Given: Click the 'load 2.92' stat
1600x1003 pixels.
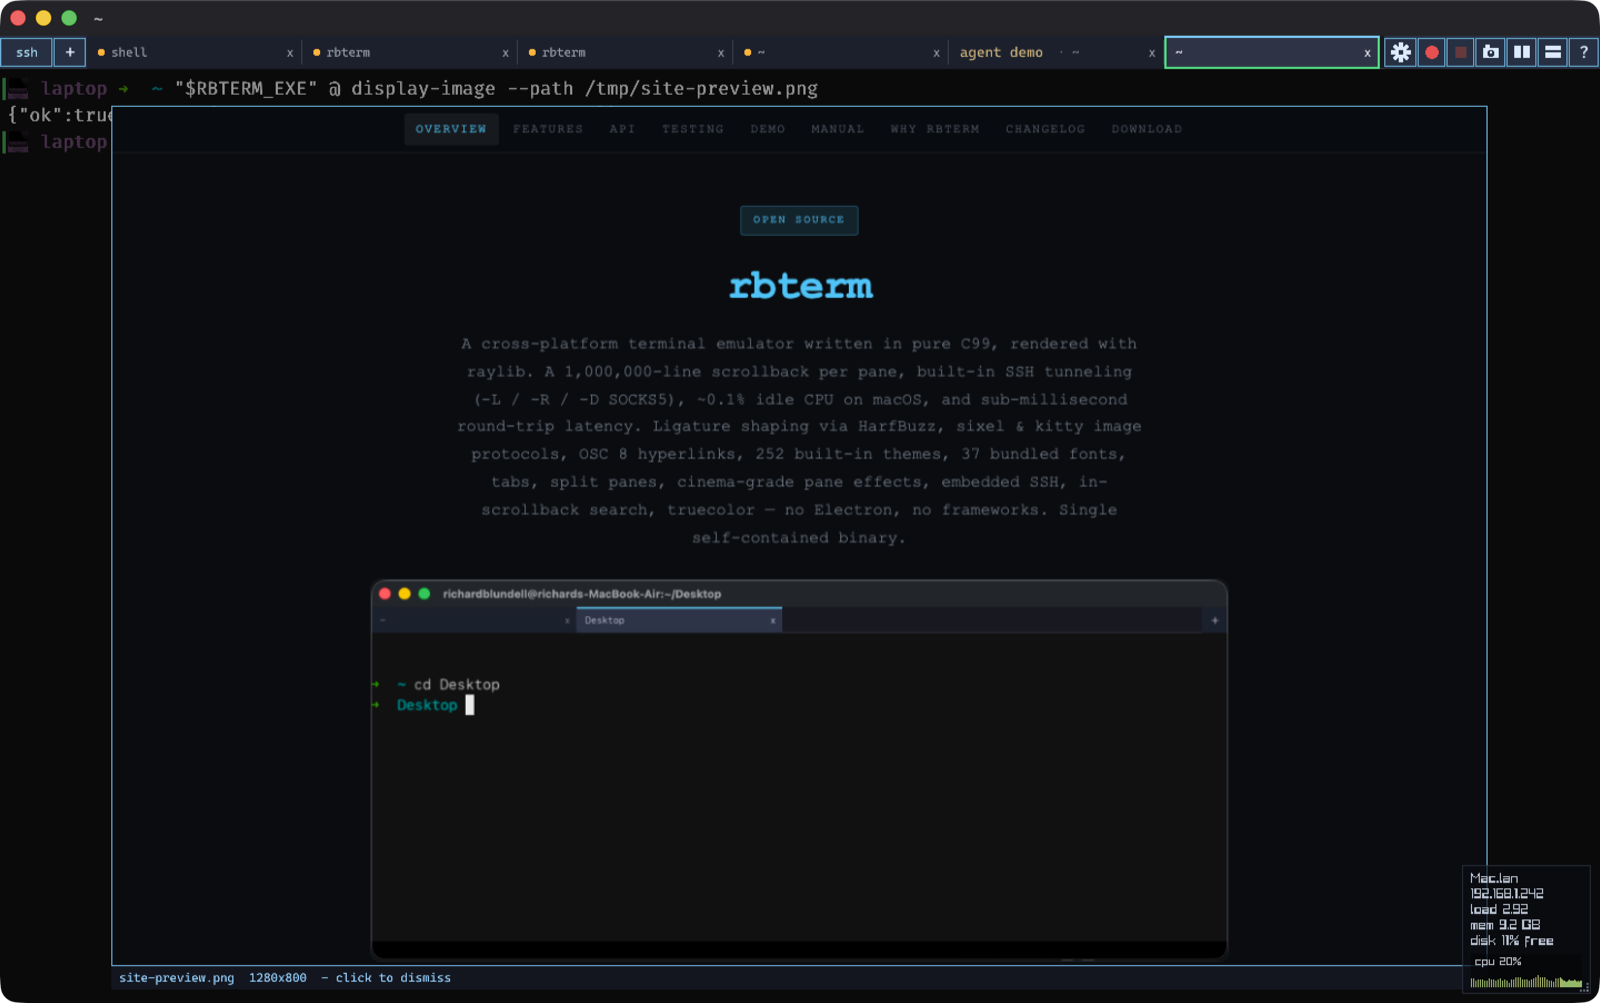Looking at the screenshot, I should click(x=1499, y=909).
